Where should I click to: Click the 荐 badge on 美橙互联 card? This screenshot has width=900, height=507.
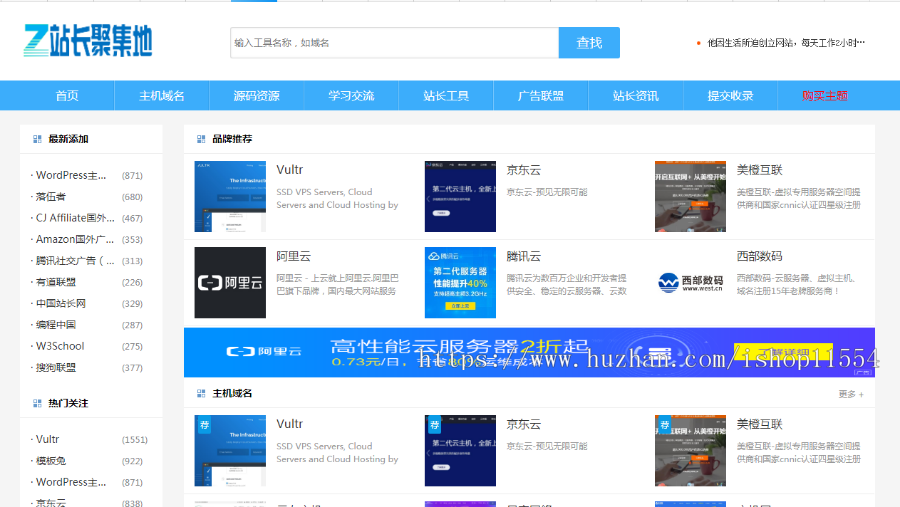[x=665, y=425]
